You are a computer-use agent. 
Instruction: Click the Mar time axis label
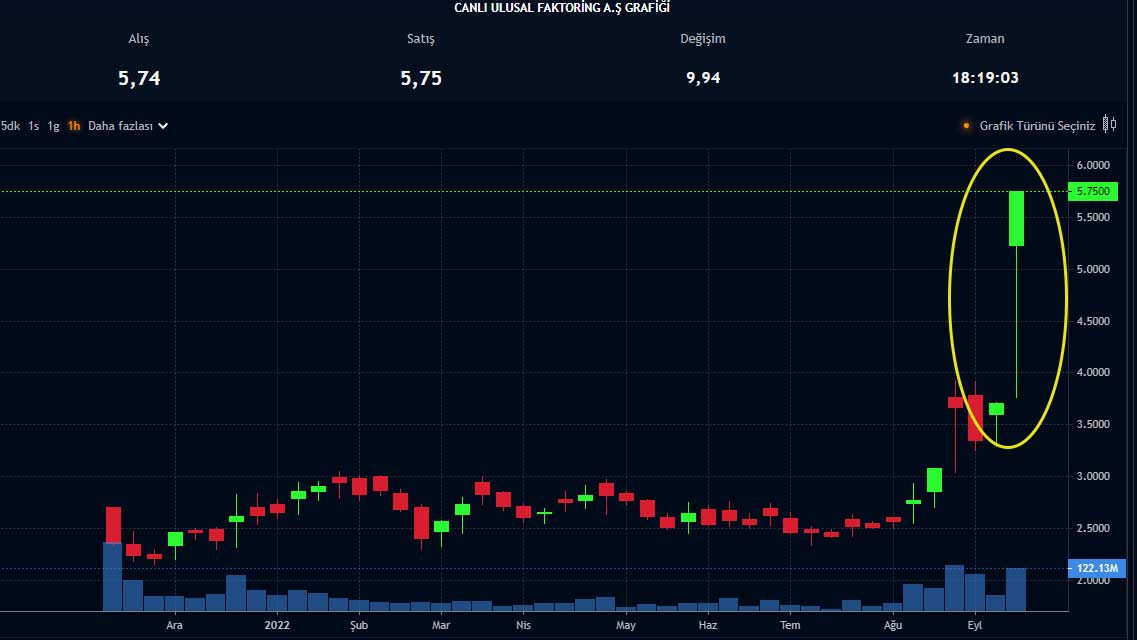(441, 625)
